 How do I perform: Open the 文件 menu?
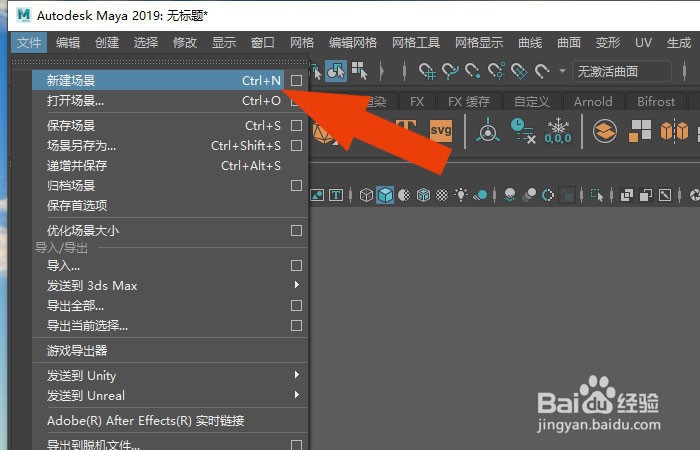[x=29, y=43]
